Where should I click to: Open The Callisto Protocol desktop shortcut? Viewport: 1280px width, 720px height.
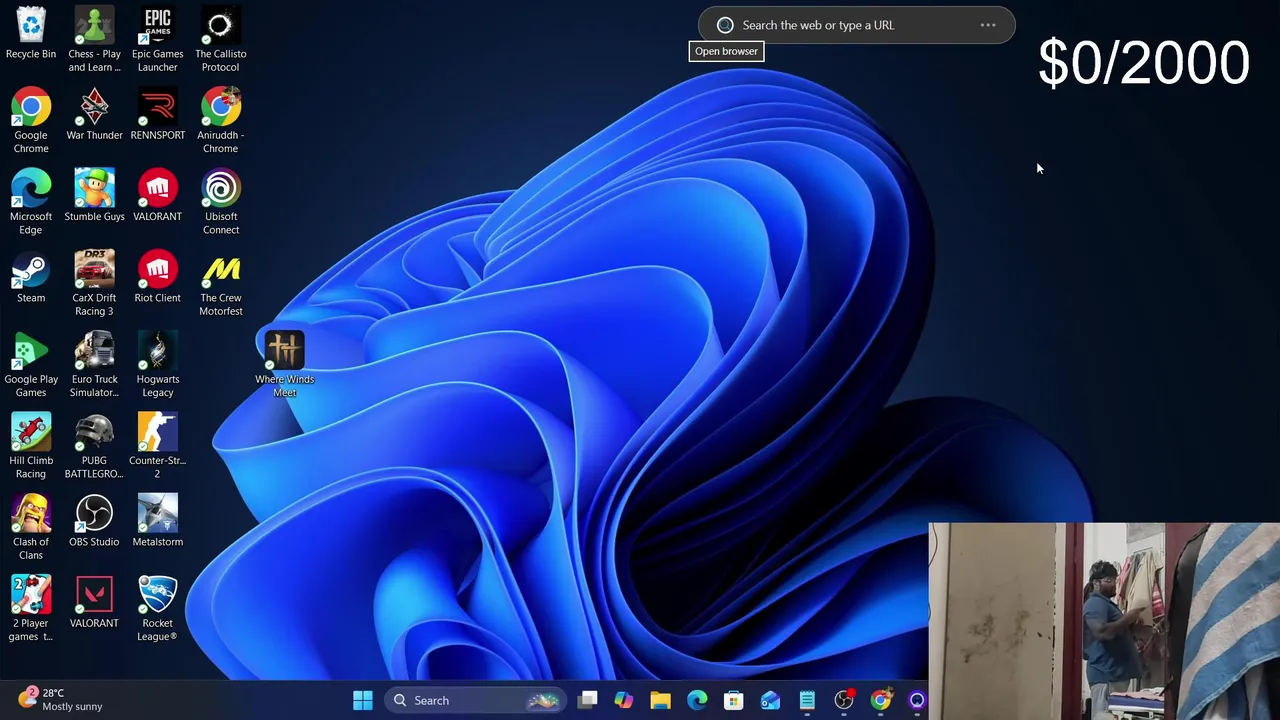point(220,38)
